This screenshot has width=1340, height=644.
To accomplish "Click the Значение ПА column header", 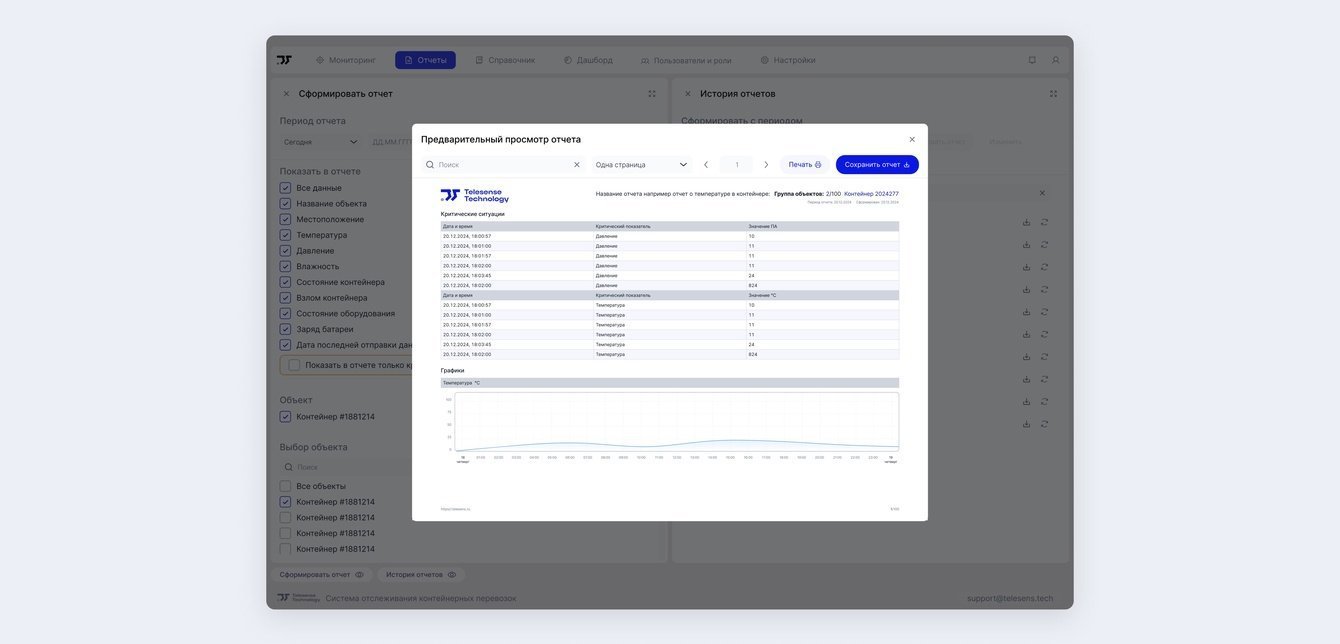I will pyautogui.click(x=763, y=226).
